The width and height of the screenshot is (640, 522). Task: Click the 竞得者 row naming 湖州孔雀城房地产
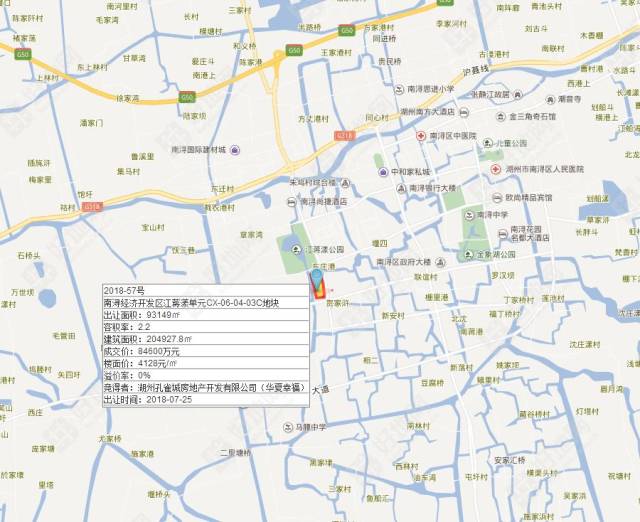(x=206, y=387)
